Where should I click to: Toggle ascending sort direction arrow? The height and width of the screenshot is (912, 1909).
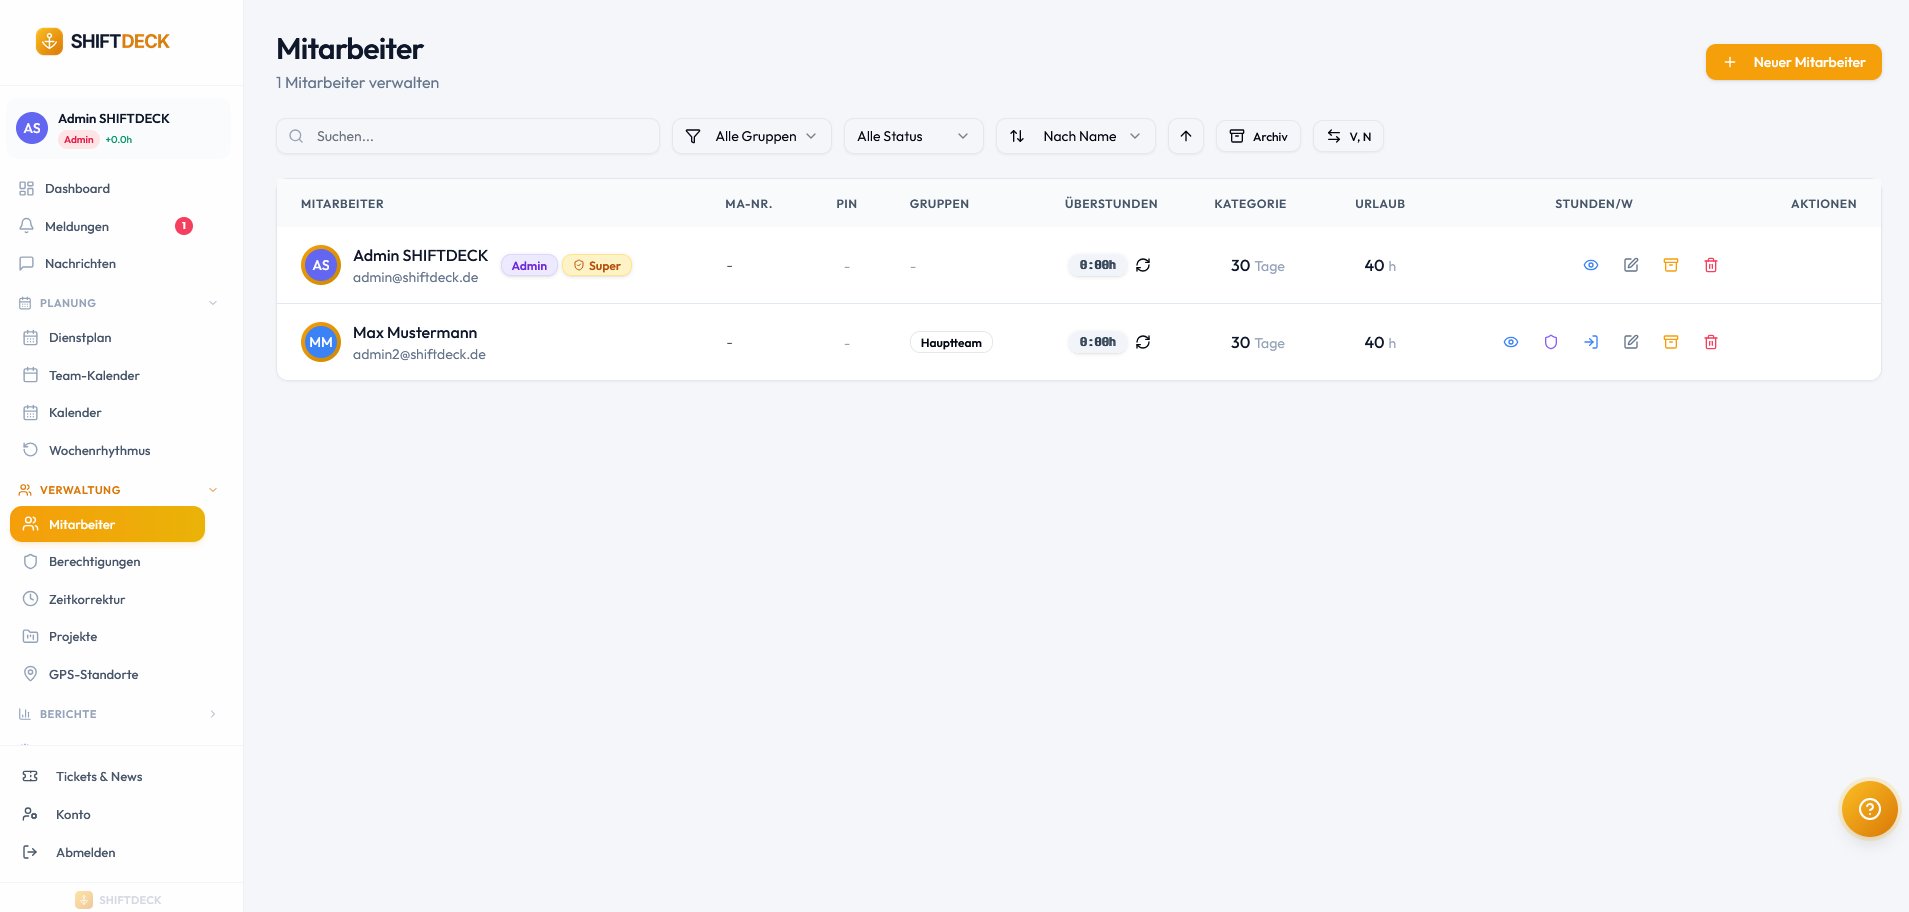point(1186,136)
